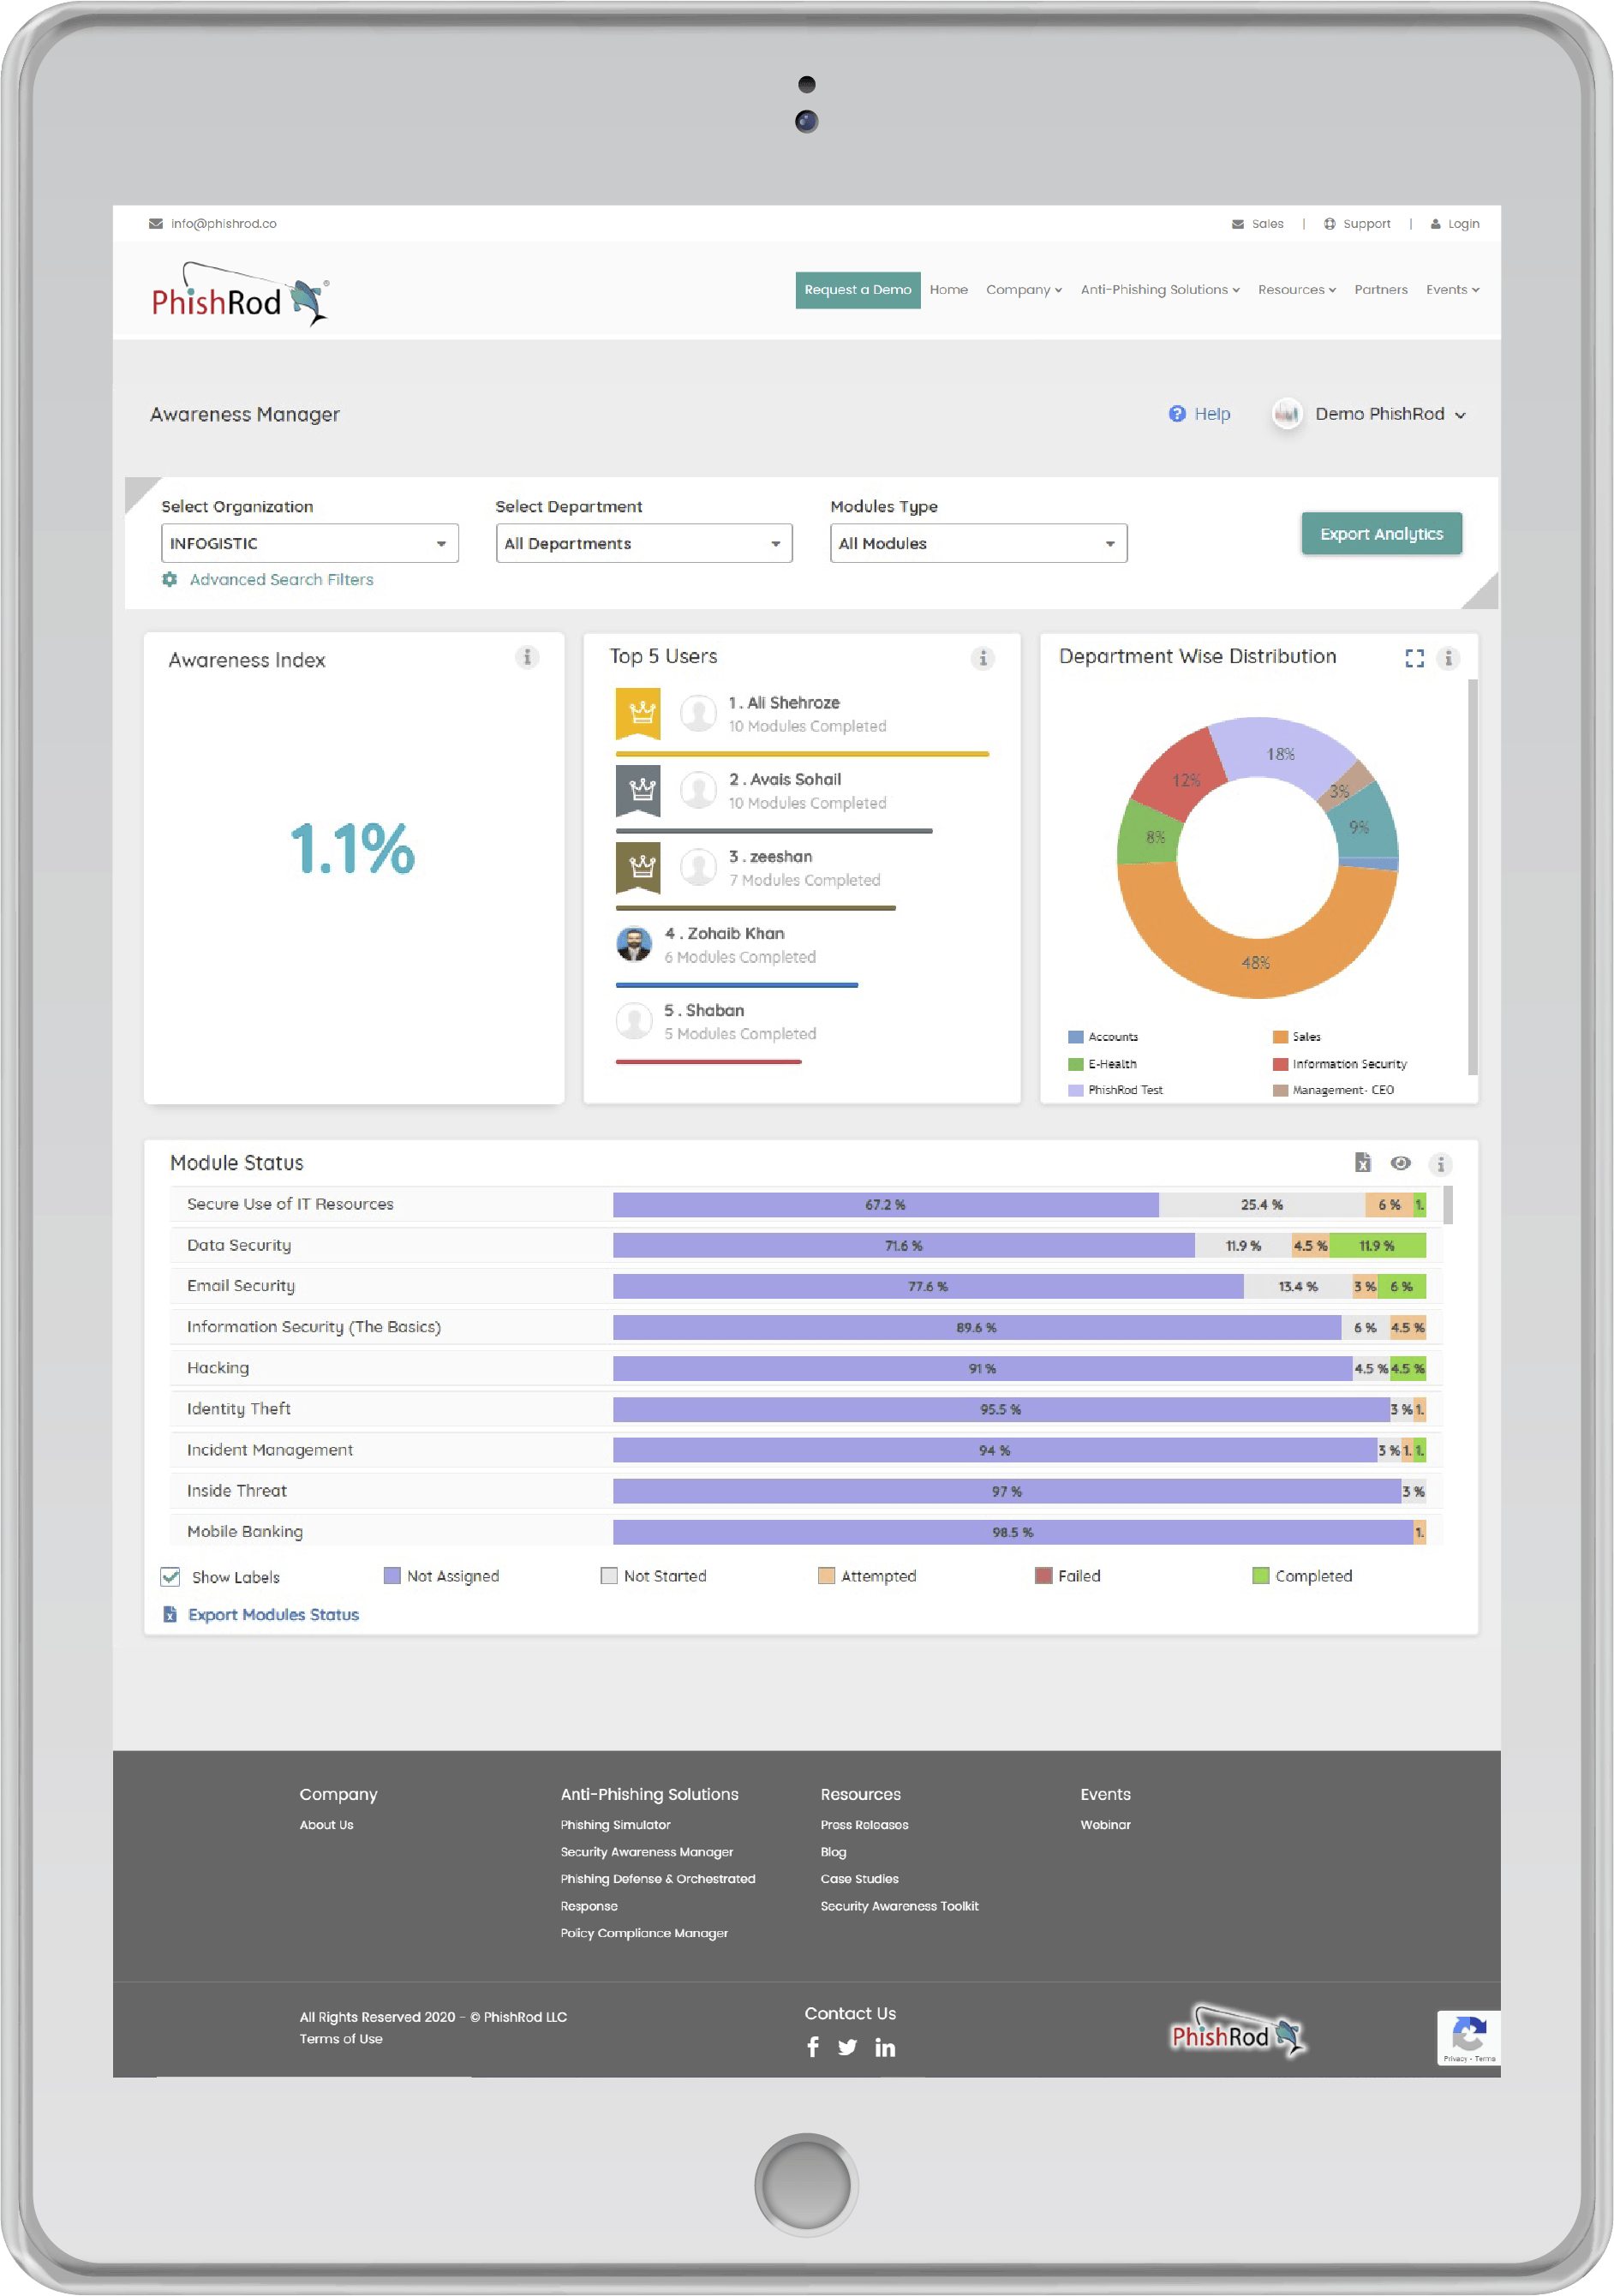This screenshot has height=2296, width=1614.
Task: Open the Login link in top bar
Action: point(1464,224)
